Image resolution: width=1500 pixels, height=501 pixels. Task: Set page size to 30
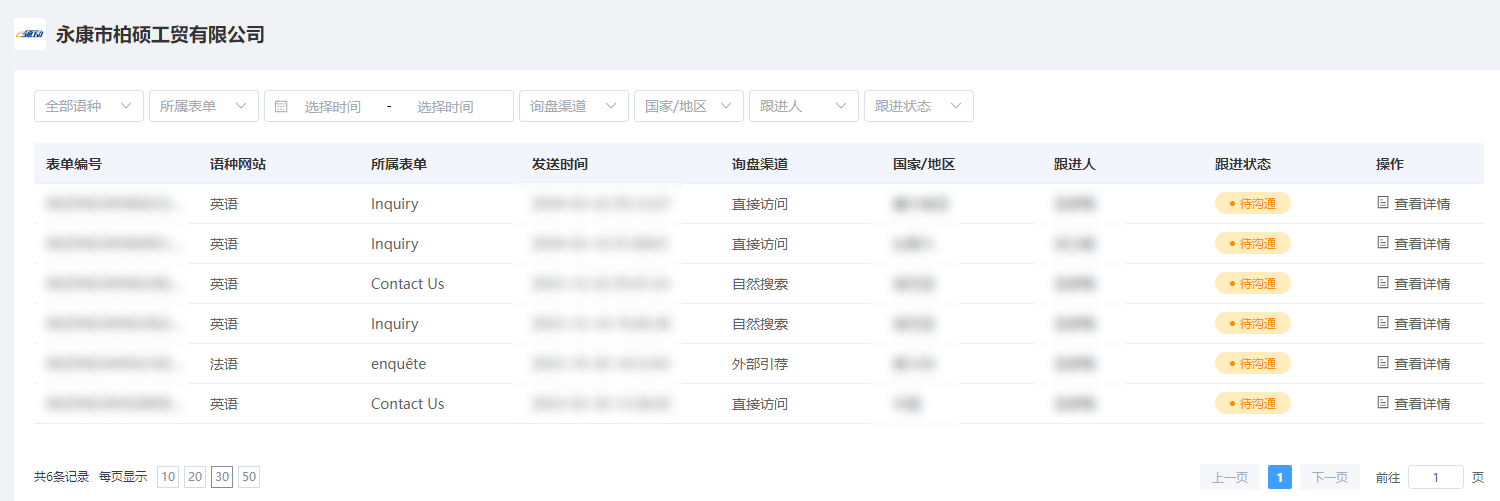222,477
